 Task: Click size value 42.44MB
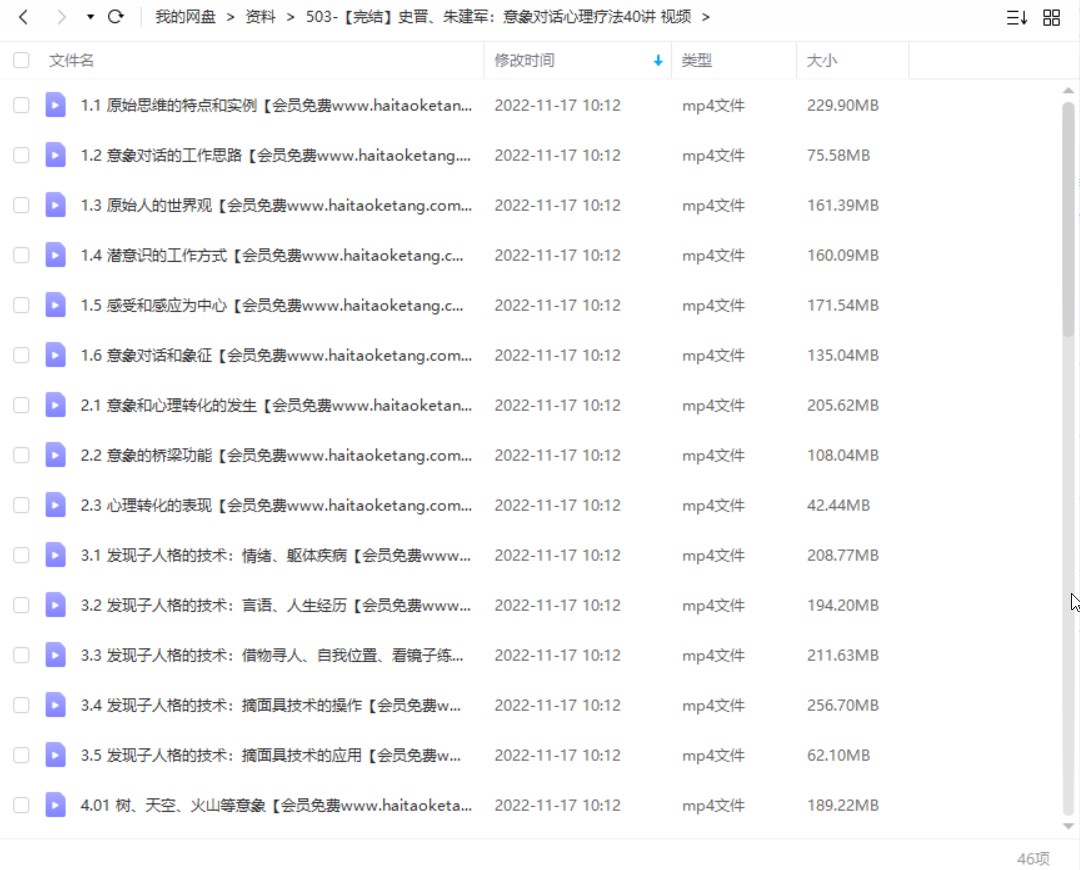[838, 506]
